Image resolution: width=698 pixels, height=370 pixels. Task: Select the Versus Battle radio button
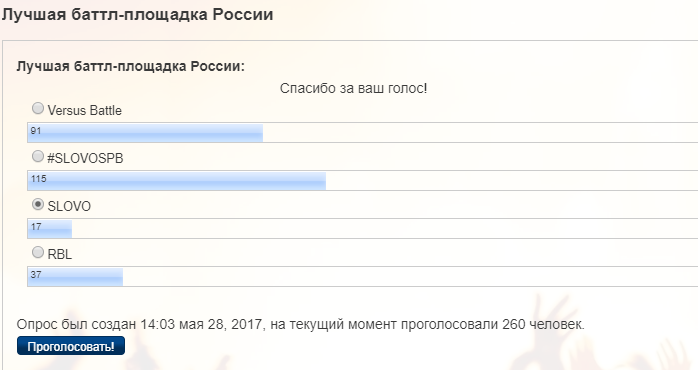(38, 108)
